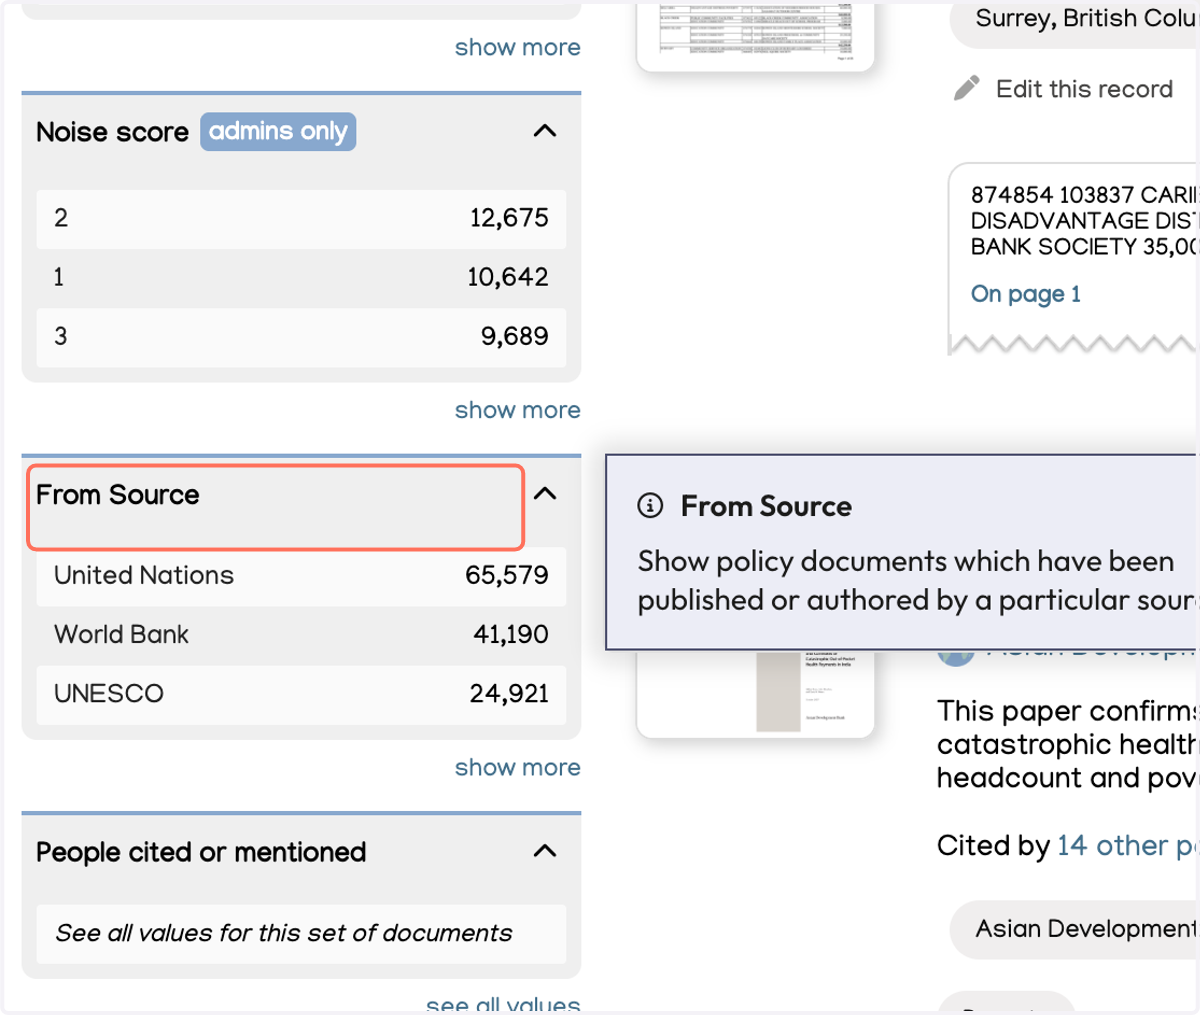Click the 24,921 count for UNESCO

pyautogui.click(x=509, y=693)
